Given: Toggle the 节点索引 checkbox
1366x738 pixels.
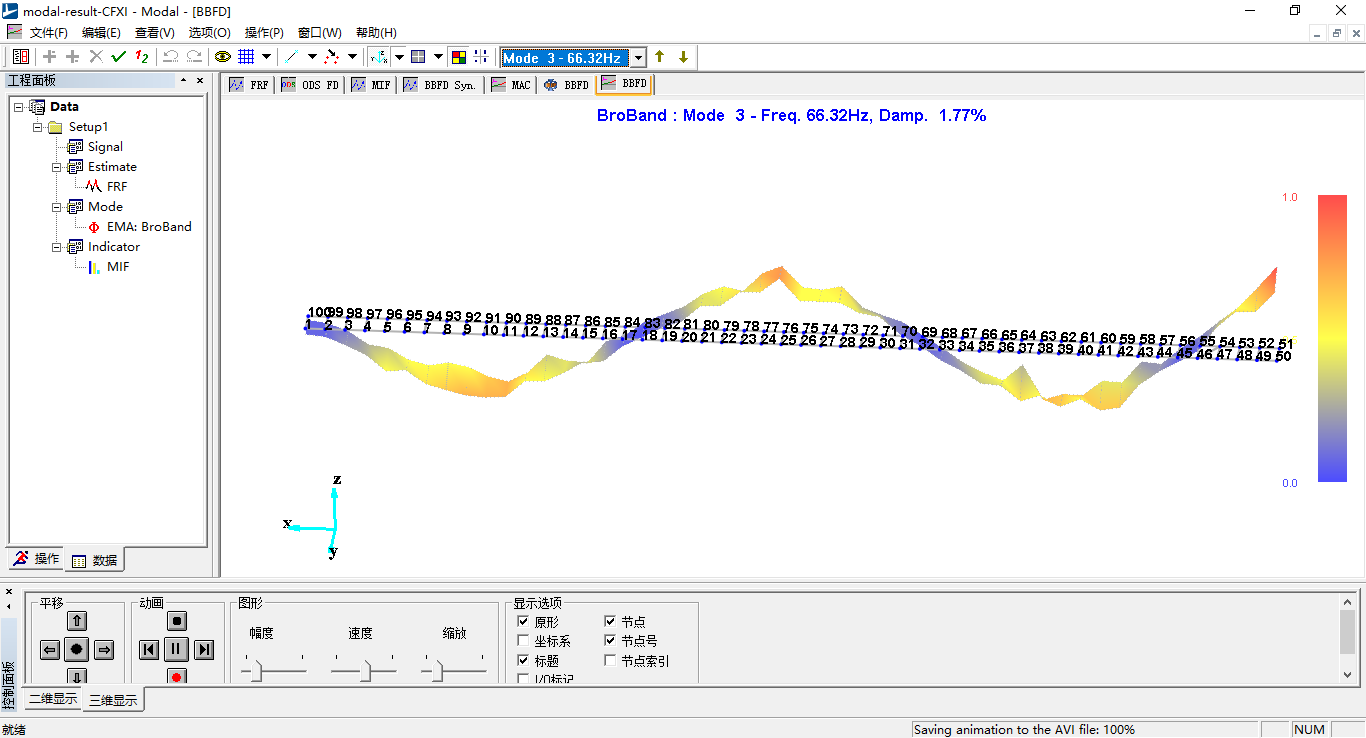Looking at the screenshot, I should click(x=611, y=661).
